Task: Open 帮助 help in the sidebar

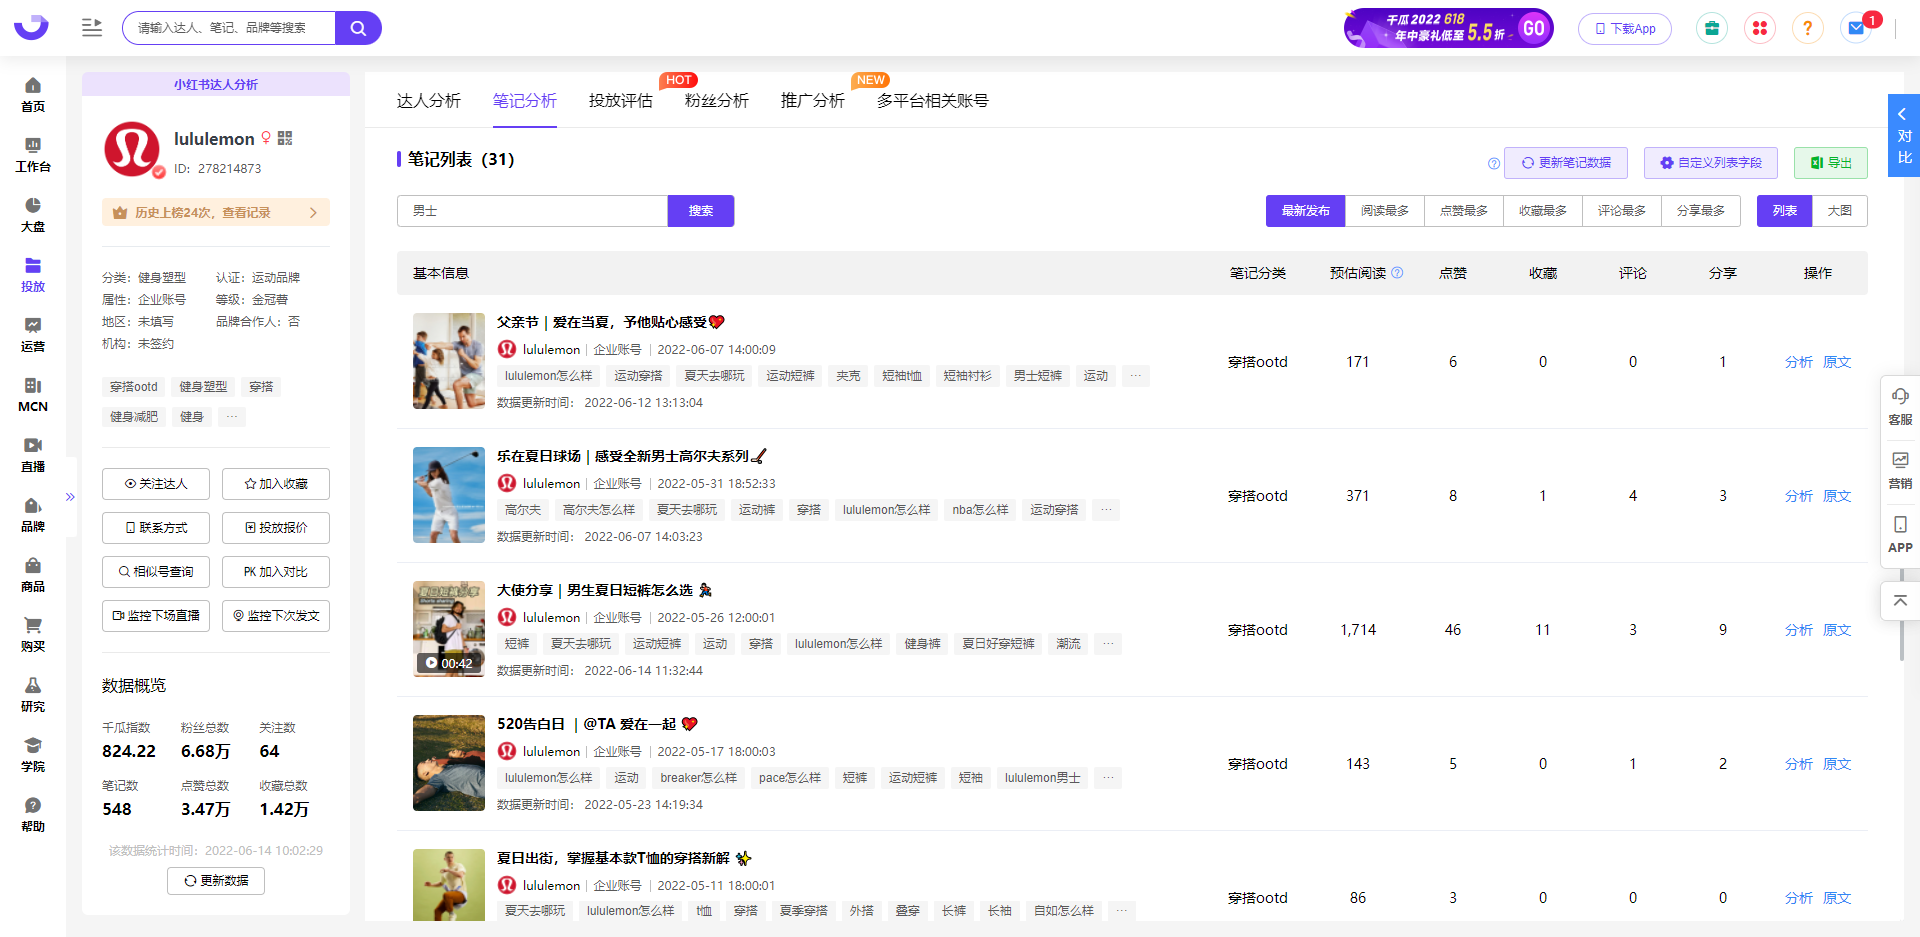Action: 33,815
